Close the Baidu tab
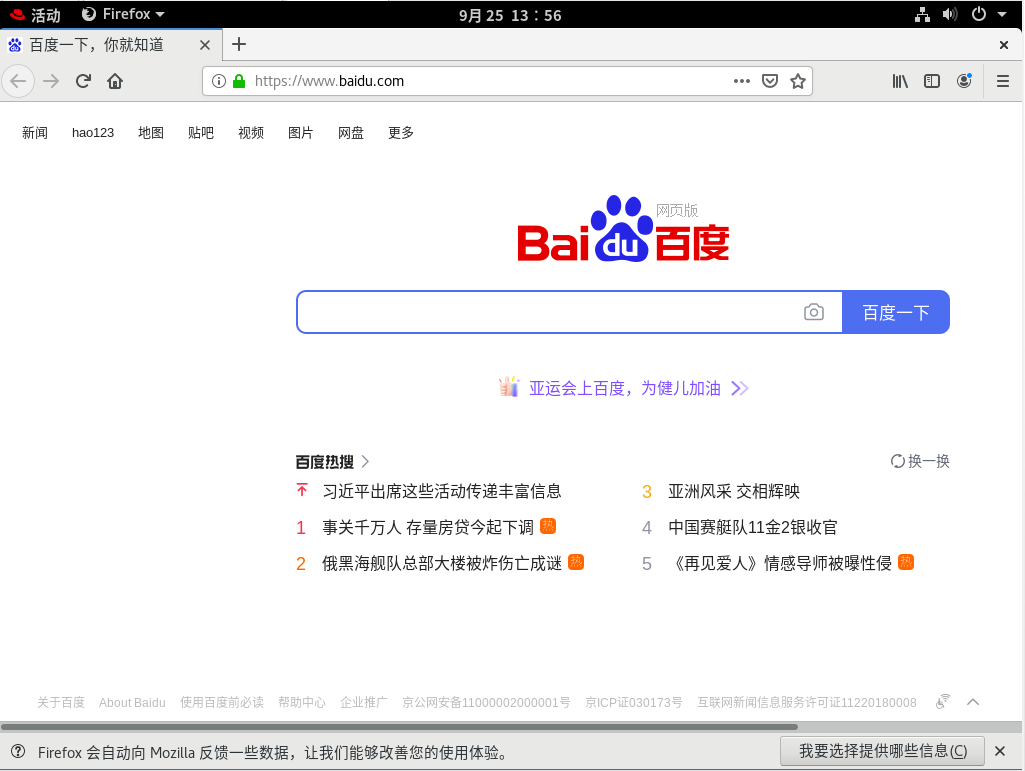Screen dimensions: 1025x771 tap(205, 45)
